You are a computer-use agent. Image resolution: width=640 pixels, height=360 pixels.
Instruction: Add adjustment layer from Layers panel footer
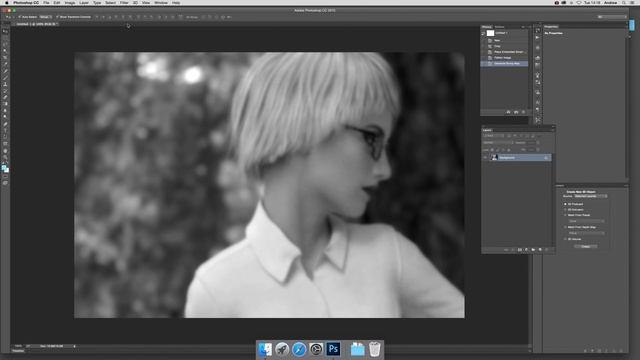527,249
